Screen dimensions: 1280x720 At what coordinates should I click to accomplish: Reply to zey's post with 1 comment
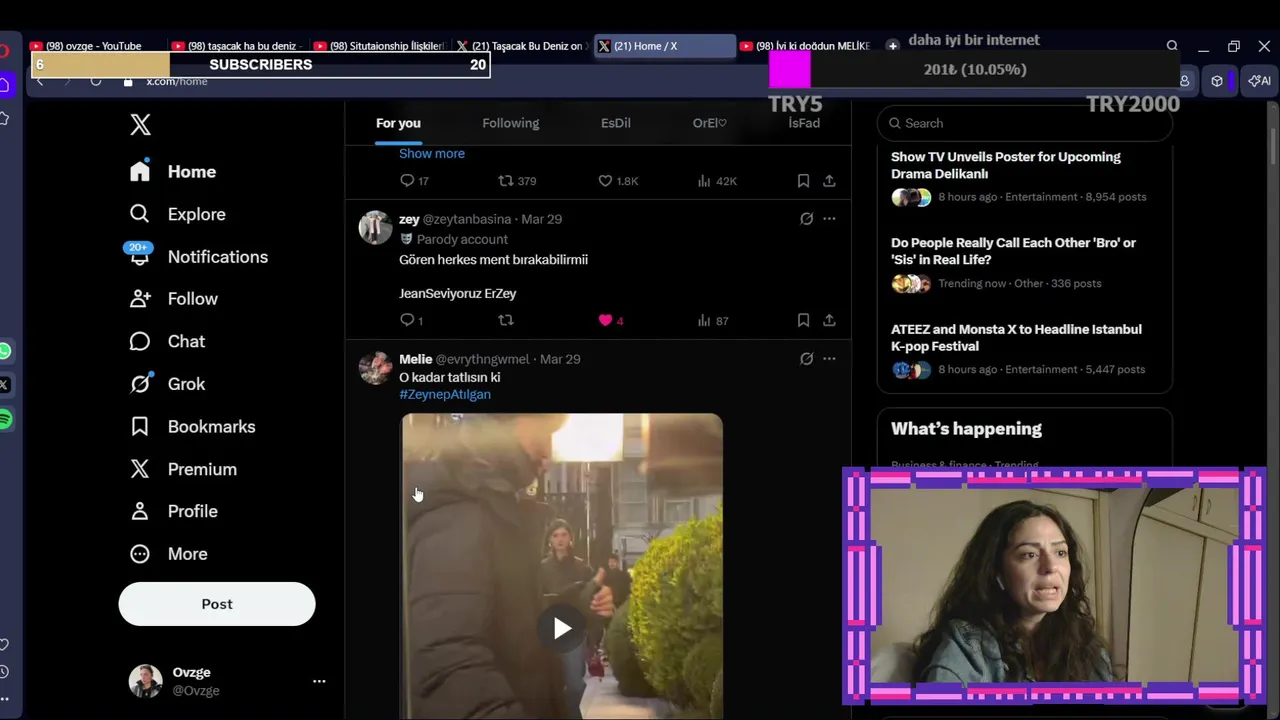pyautogui.click(x=411, y=320)
